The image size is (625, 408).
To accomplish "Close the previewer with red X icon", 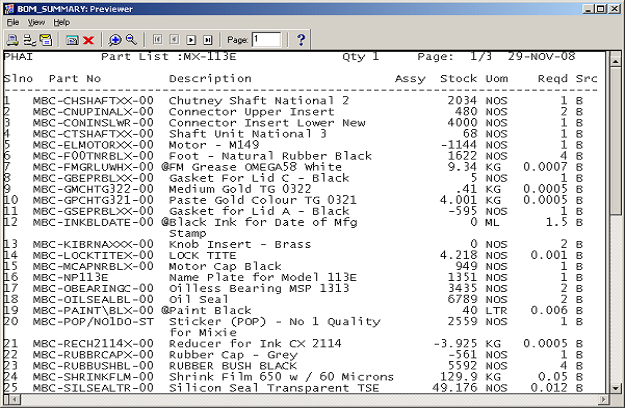I will [88, 39].
